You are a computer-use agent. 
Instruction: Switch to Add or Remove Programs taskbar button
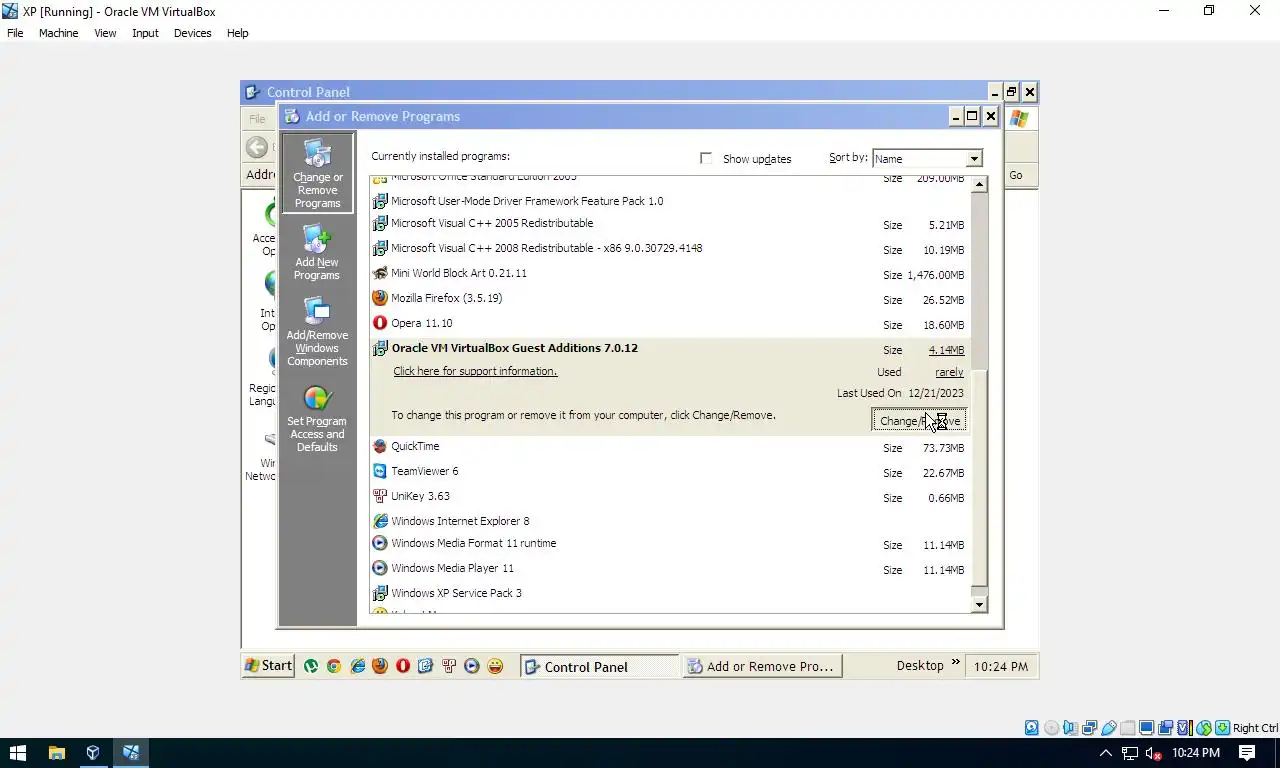point(761,666)
